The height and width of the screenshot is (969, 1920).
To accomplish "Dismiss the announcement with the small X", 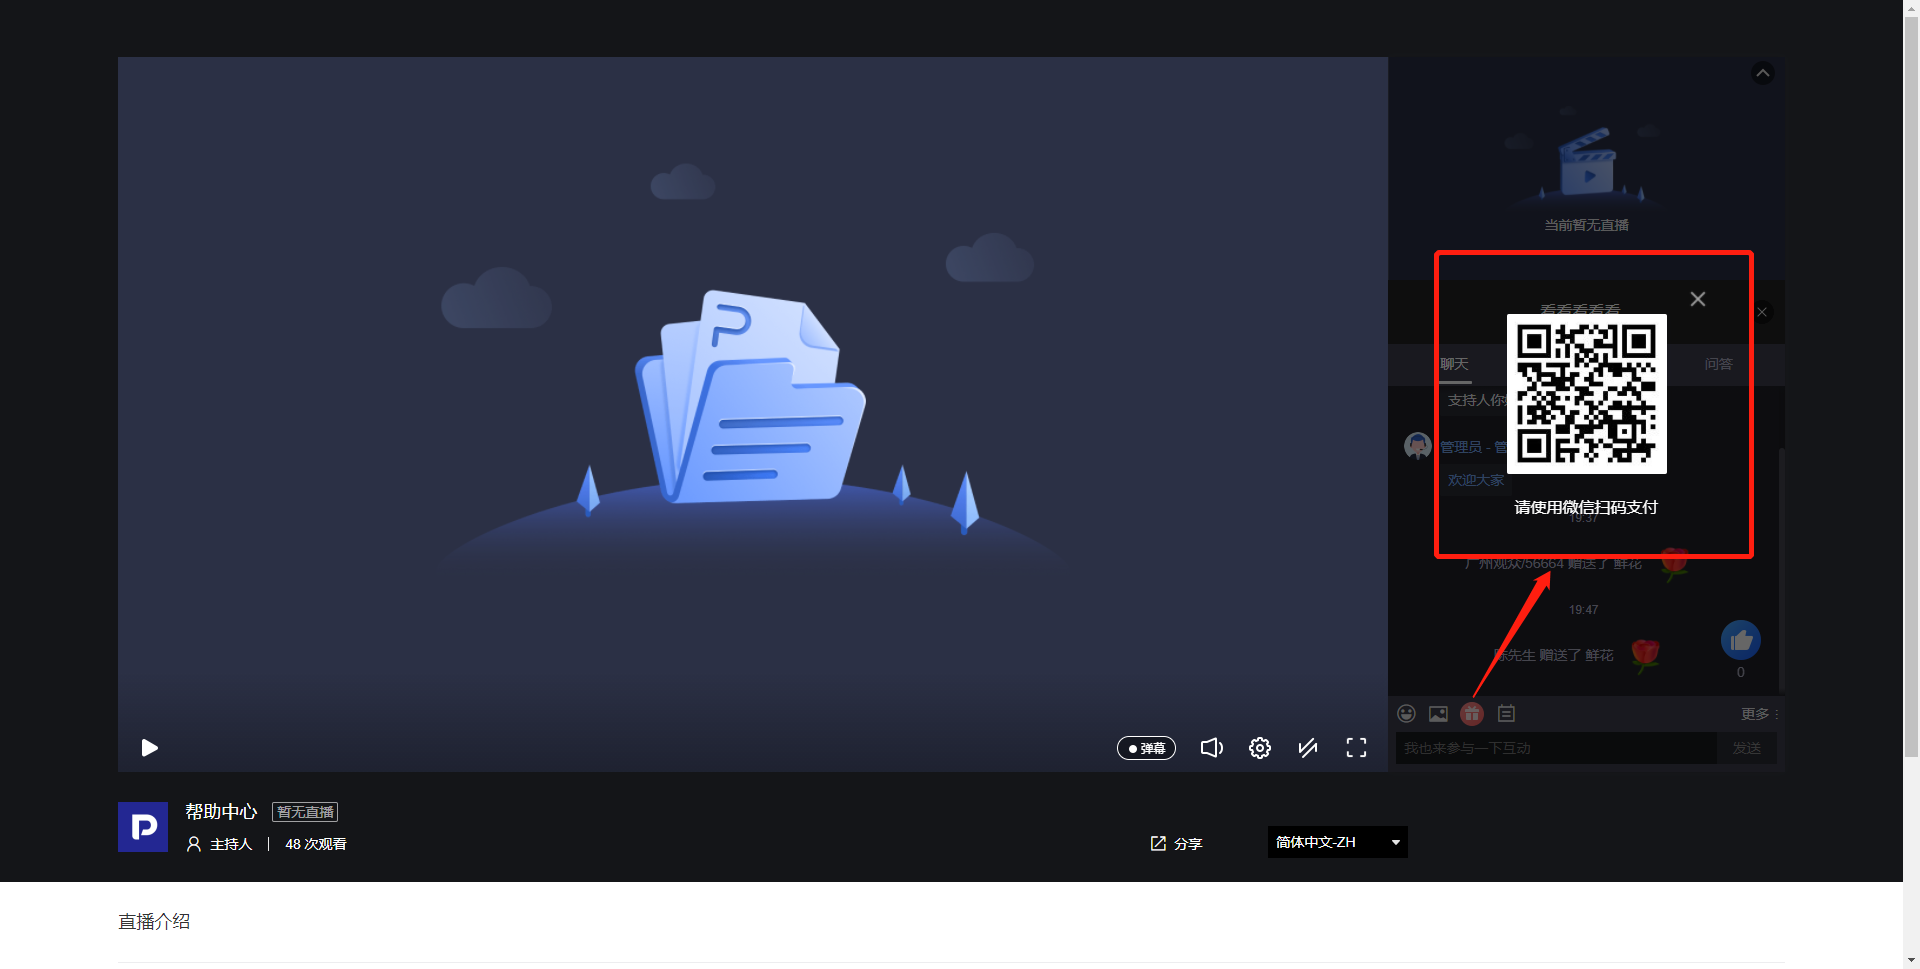I will coord(1763,313).
